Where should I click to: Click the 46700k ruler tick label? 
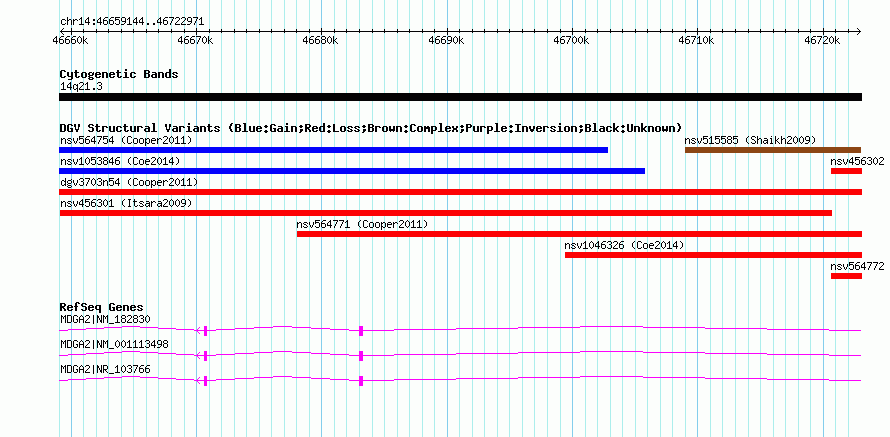pyautogui.click(x=572, y=40)
